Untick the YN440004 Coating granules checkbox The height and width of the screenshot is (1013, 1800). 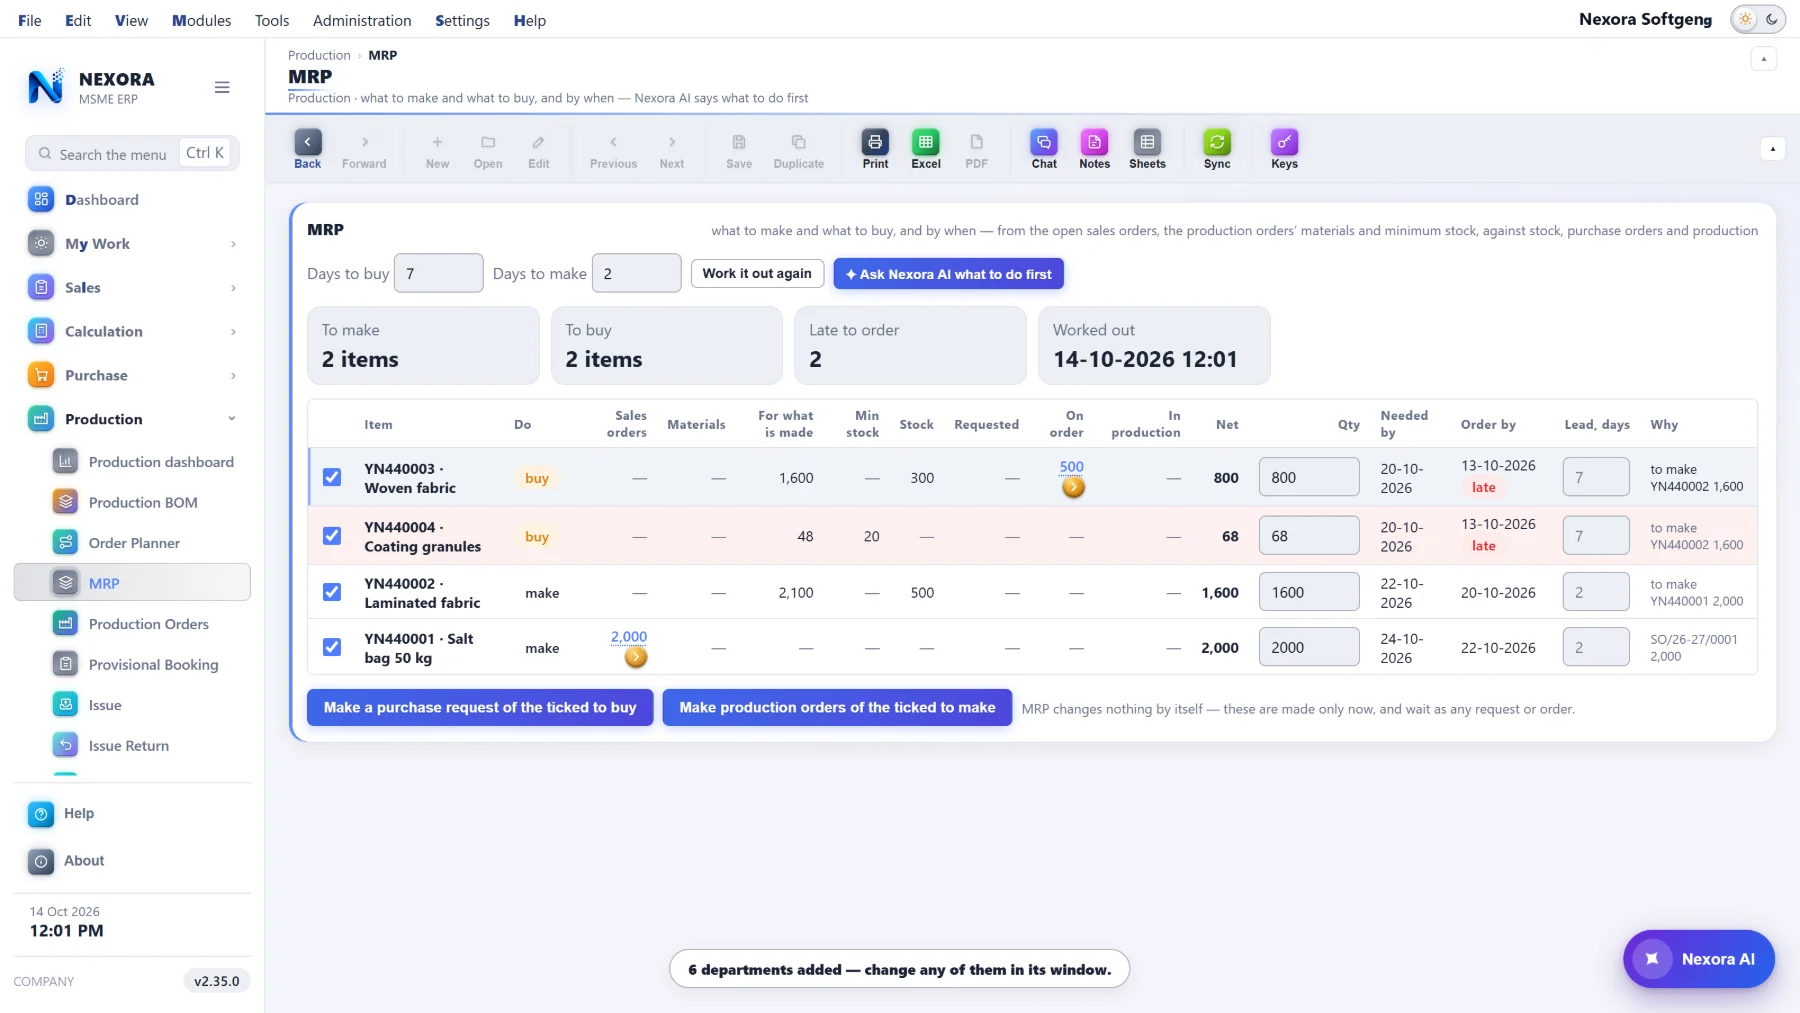coord(332,536)
